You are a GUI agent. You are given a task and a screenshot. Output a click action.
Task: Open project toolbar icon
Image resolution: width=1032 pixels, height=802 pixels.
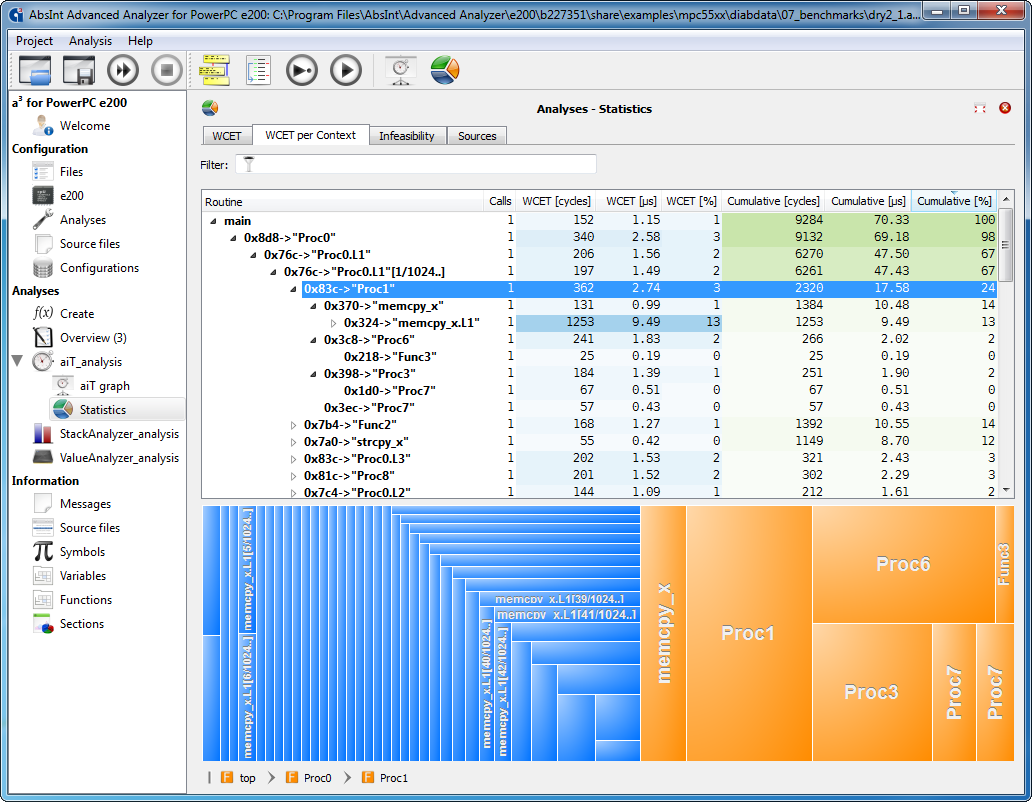(35, 70)
